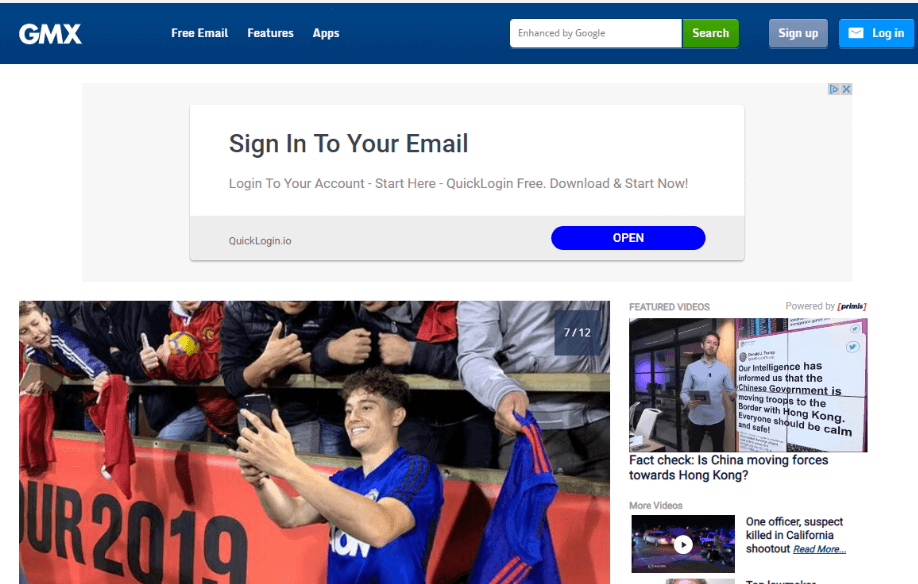Open Fact check China Hong Kong headline
918x584 pixels.
click(x=728, y=468)
